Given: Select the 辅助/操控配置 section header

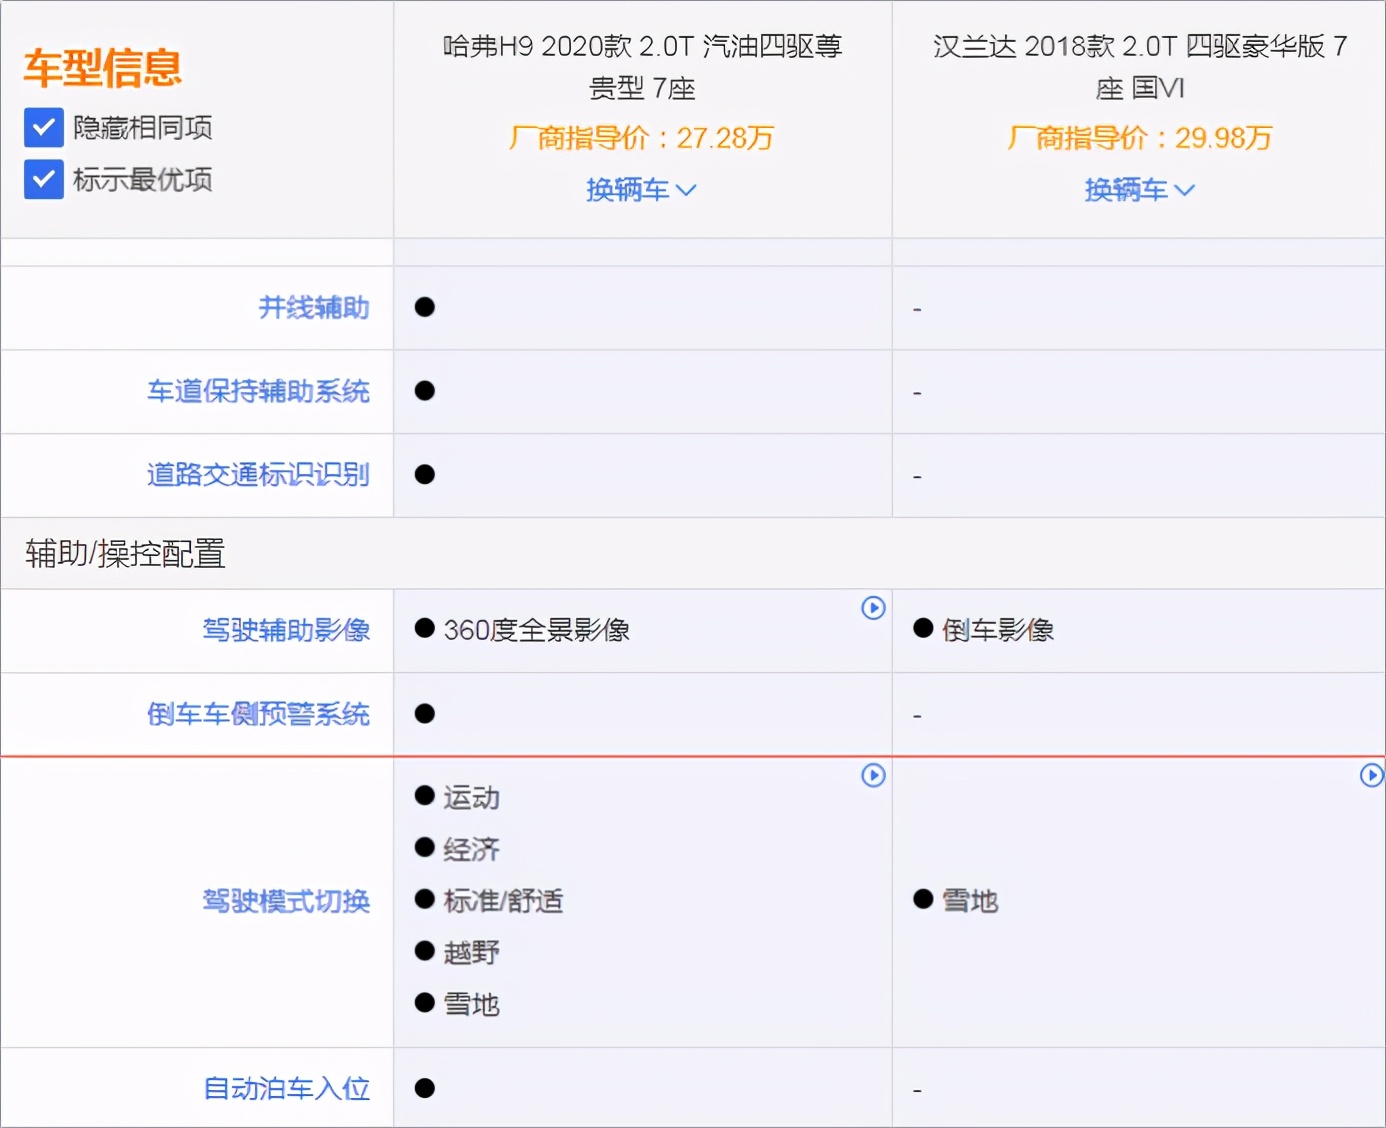Looking at the screenshot, I should click(x=125, y=553).
